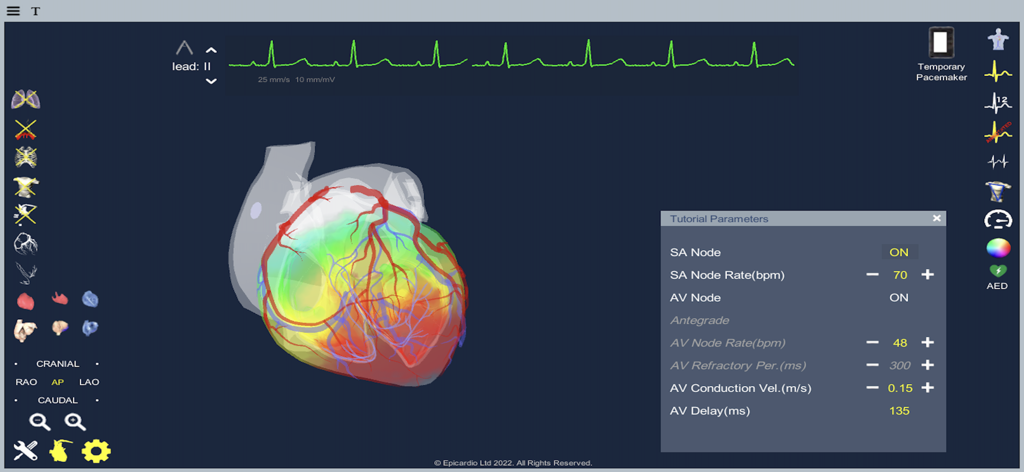Click the small white rhythm strip icon
1024x472 pixels.
point(998,161)
